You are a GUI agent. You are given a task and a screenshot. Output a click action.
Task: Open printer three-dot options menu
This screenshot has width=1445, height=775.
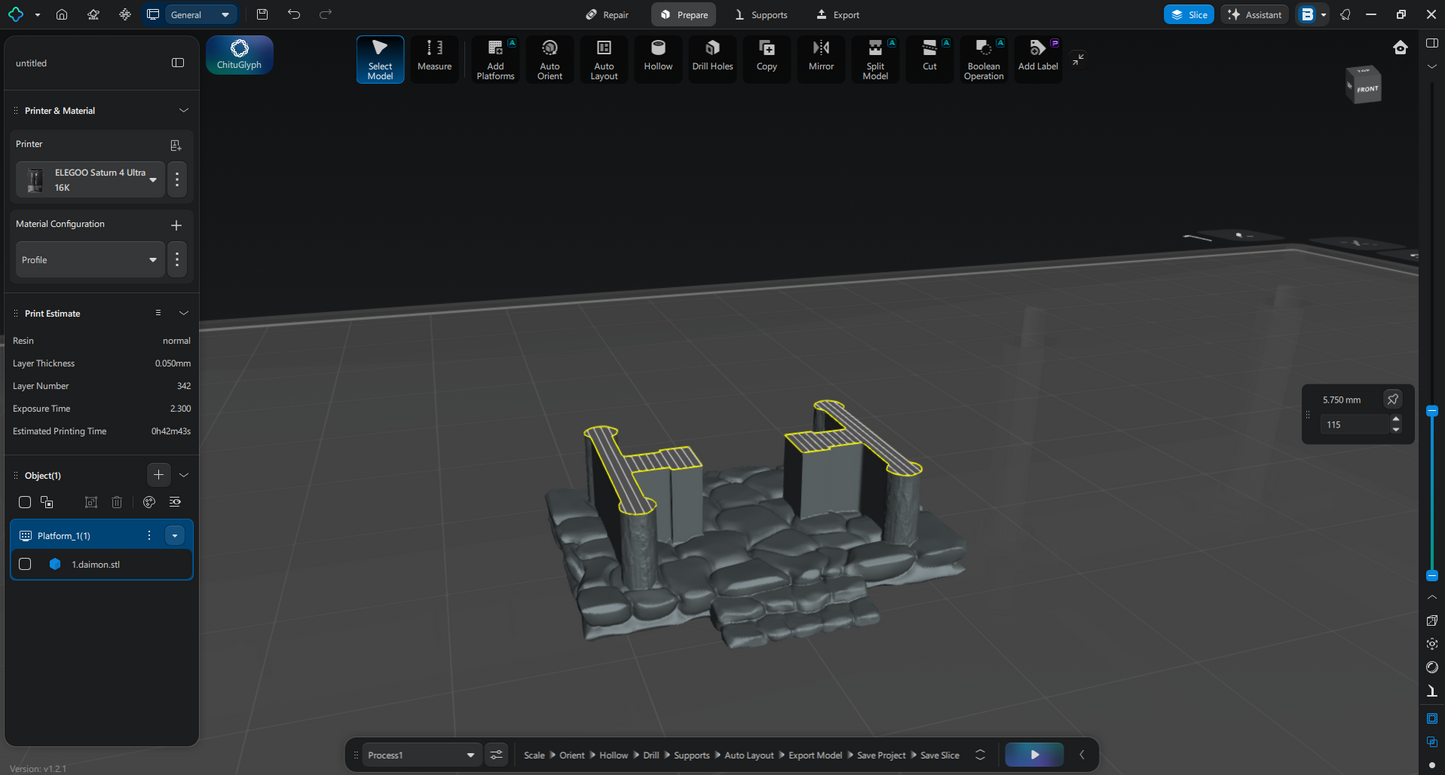(x=177, y=180)
